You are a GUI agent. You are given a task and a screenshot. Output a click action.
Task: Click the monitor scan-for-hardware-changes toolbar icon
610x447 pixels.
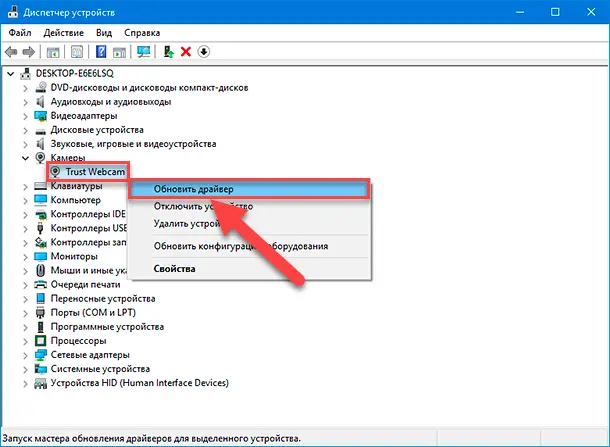(144, 51)
